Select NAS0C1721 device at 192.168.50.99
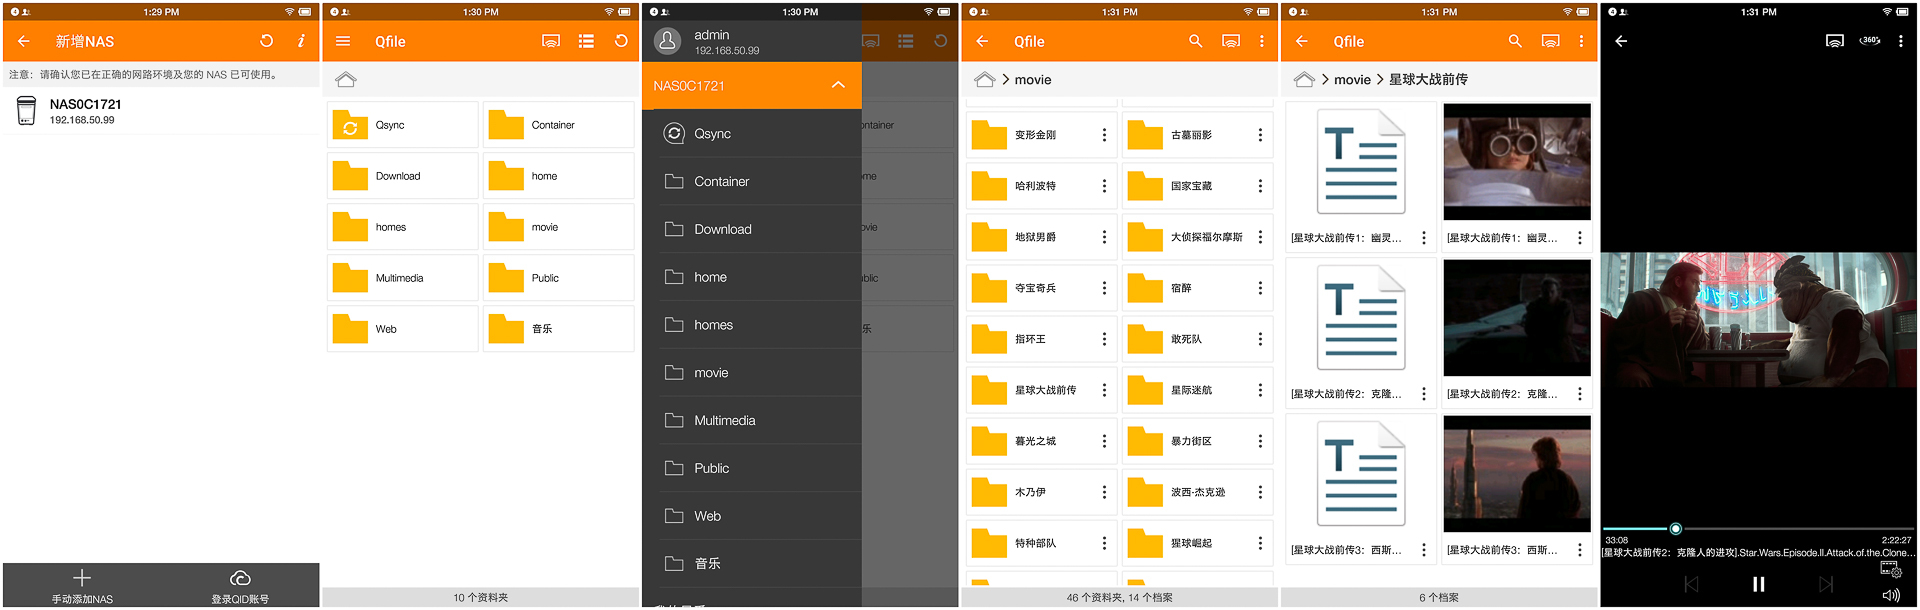 pyautogui.click(x=161, y=111)
